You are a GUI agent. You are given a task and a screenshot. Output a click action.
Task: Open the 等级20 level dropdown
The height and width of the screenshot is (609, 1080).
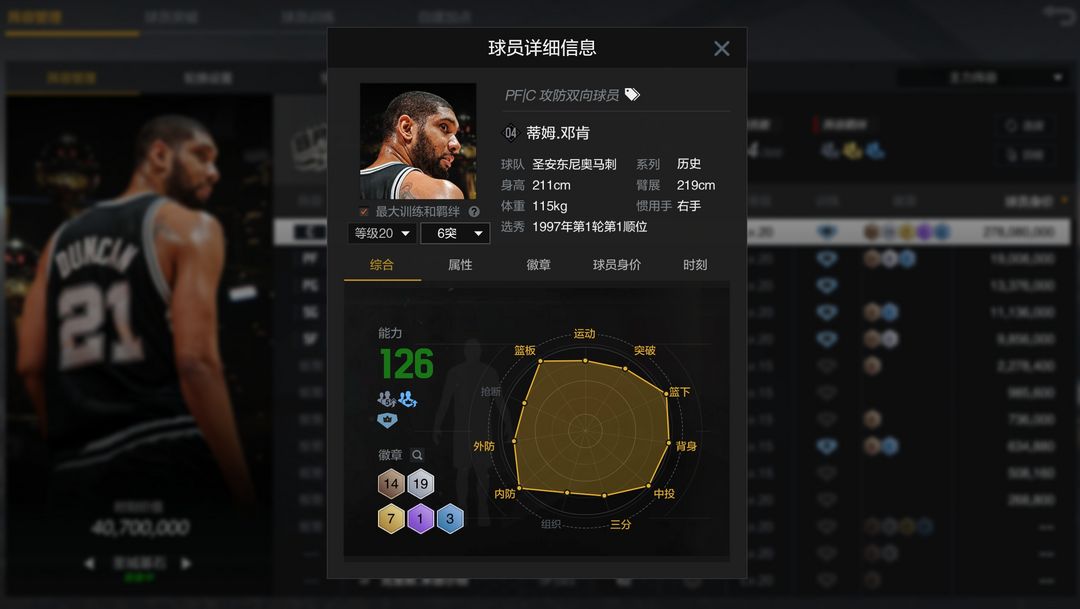382,234
